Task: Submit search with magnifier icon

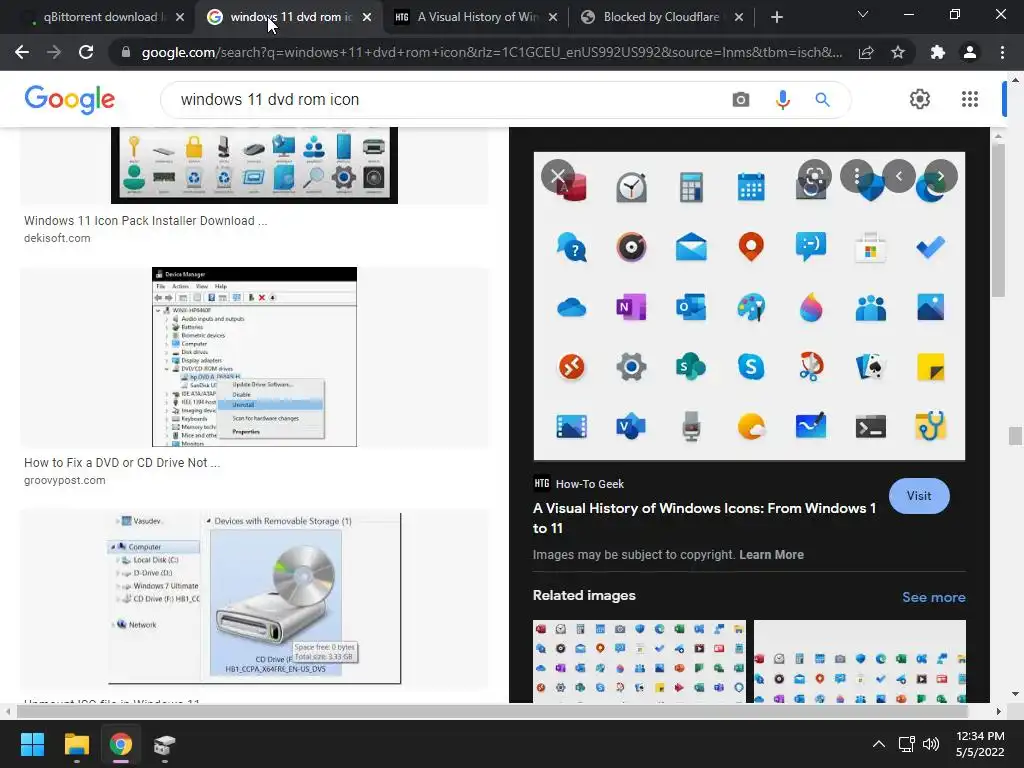Action: (822, 99)
